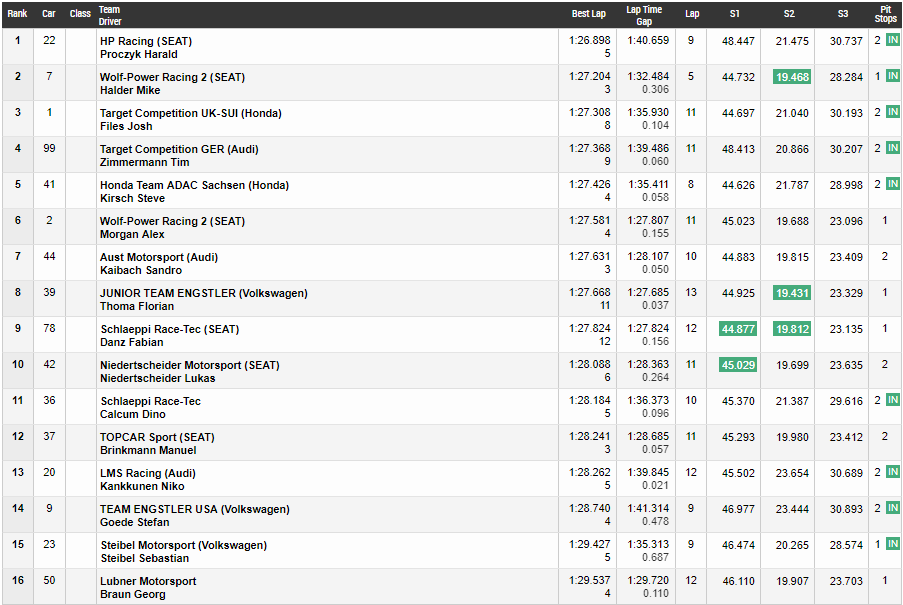This screenshot has height=605, width=903.
Task: Click the IN badge in Goede Stefan's row
Action: tap(893, 508)
